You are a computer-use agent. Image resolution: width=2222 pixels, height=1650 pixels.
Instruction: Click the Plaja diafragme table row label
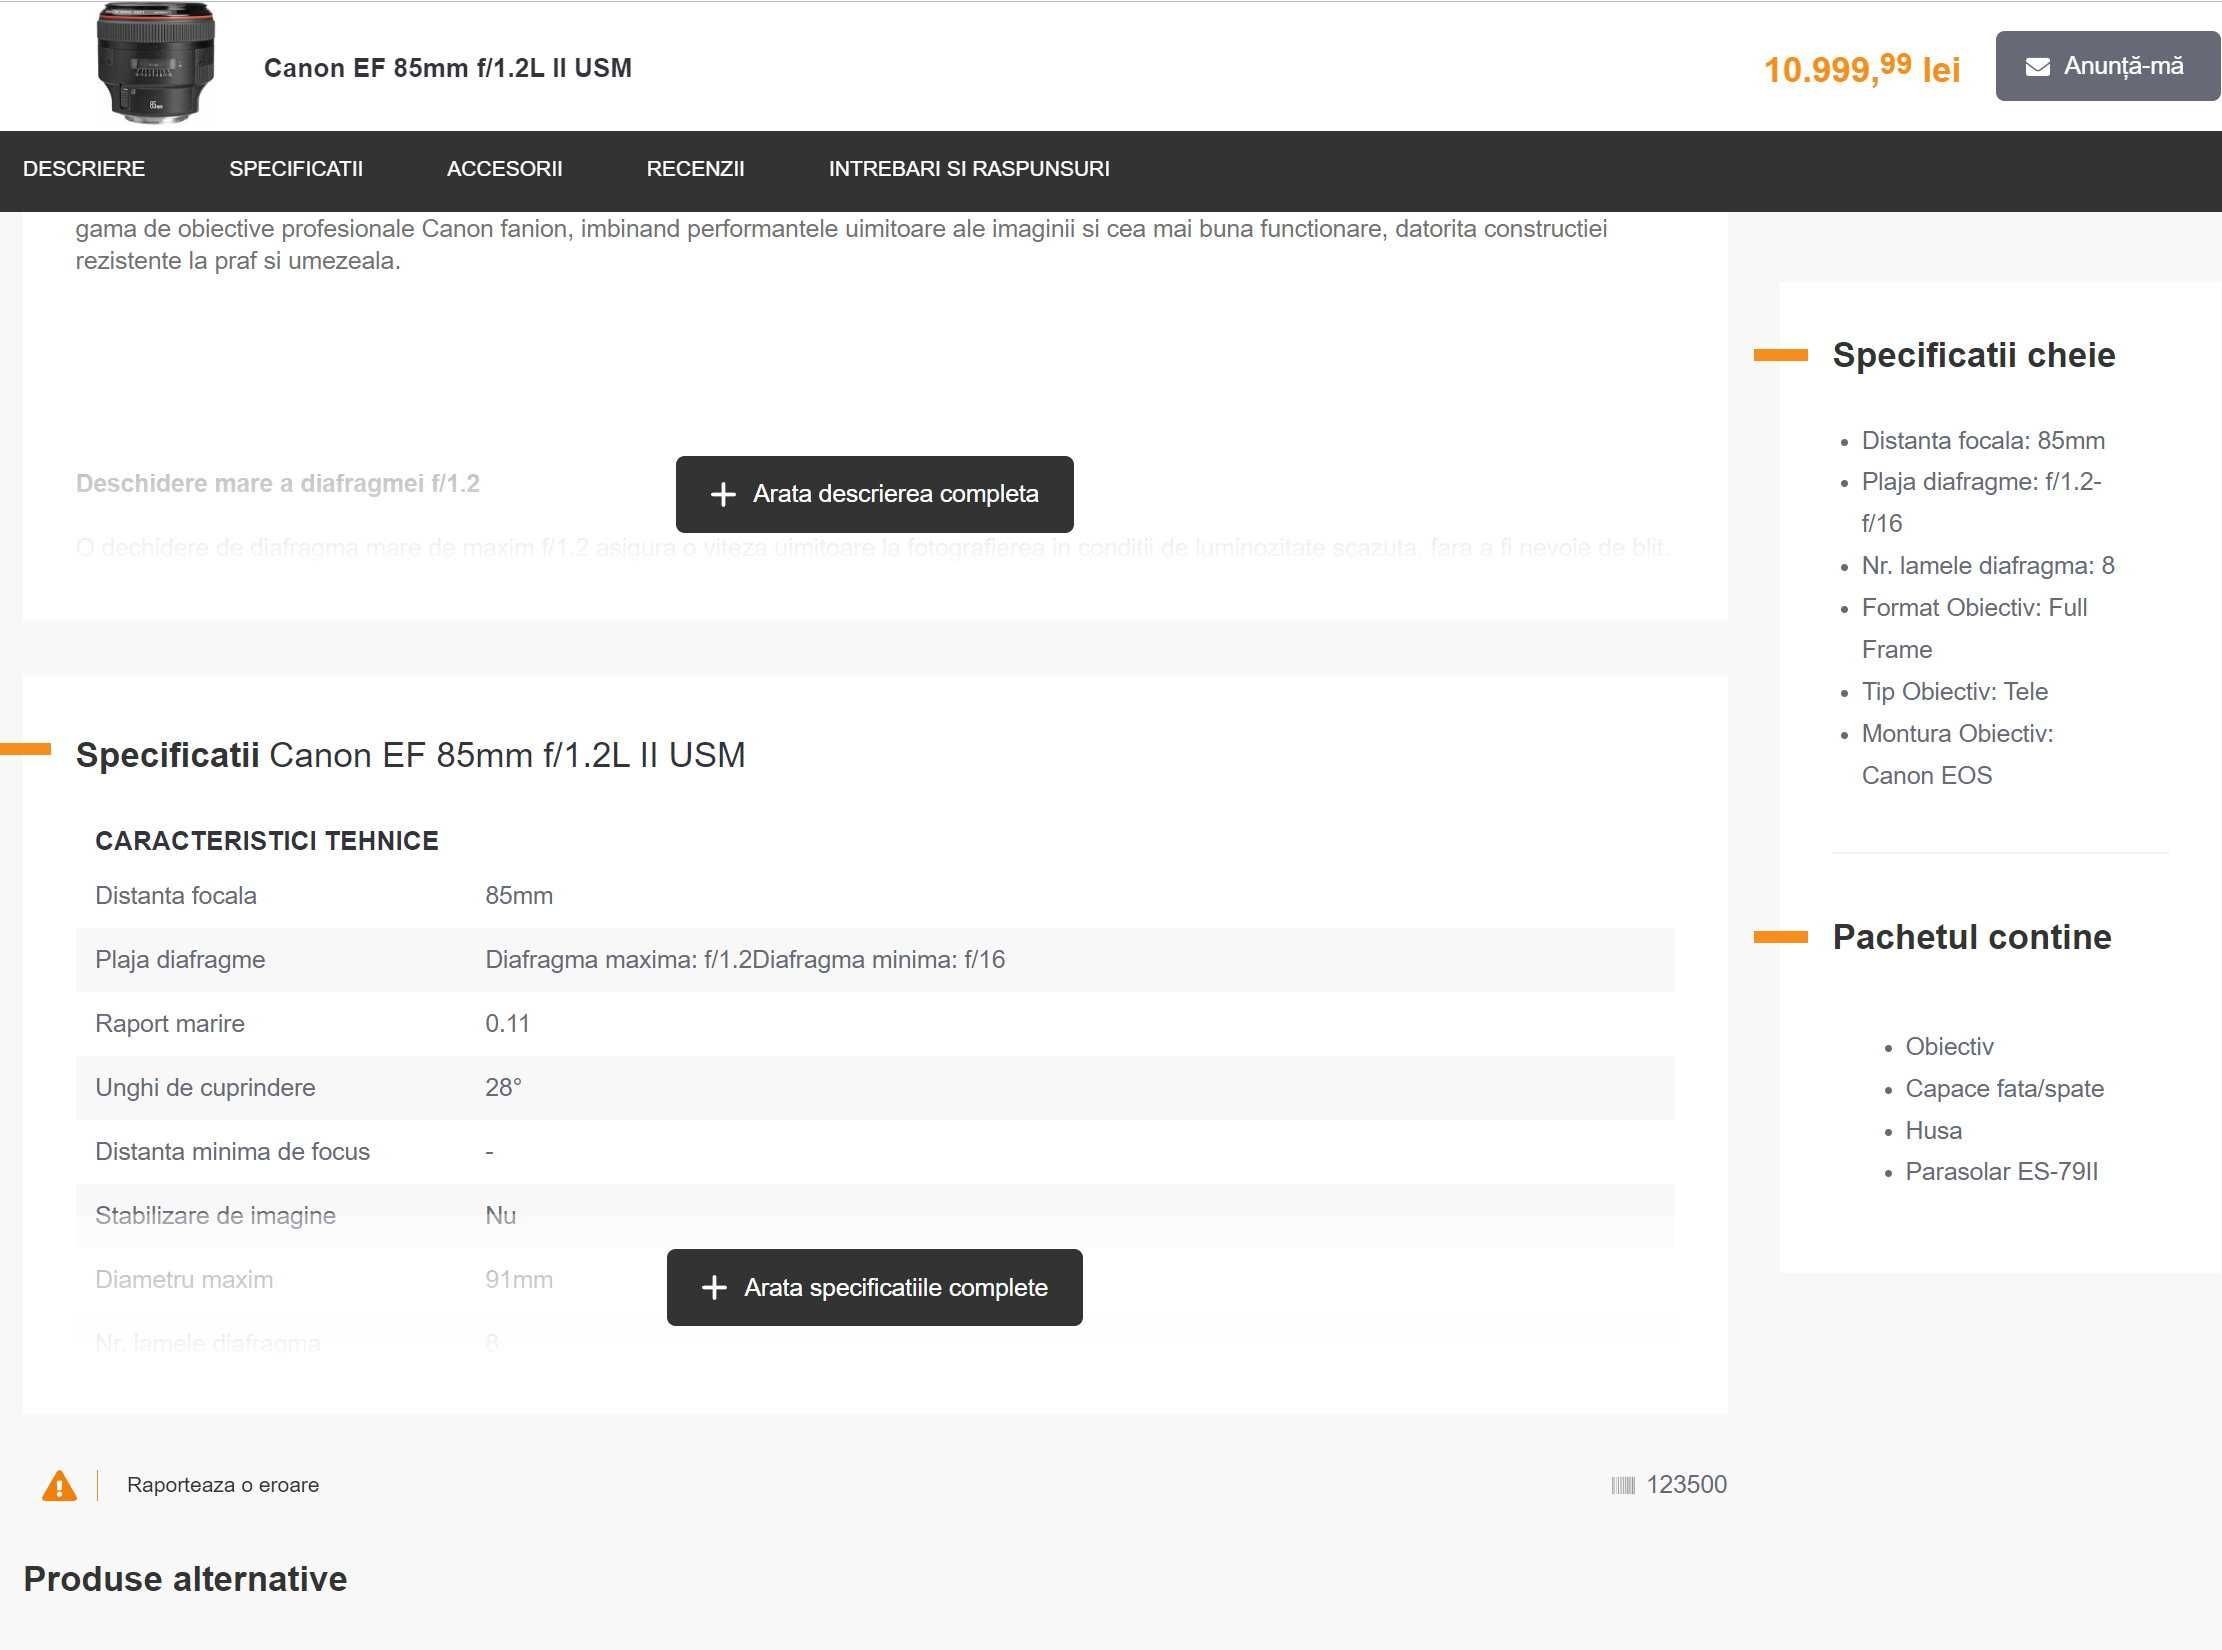click(x=180, y=960)
